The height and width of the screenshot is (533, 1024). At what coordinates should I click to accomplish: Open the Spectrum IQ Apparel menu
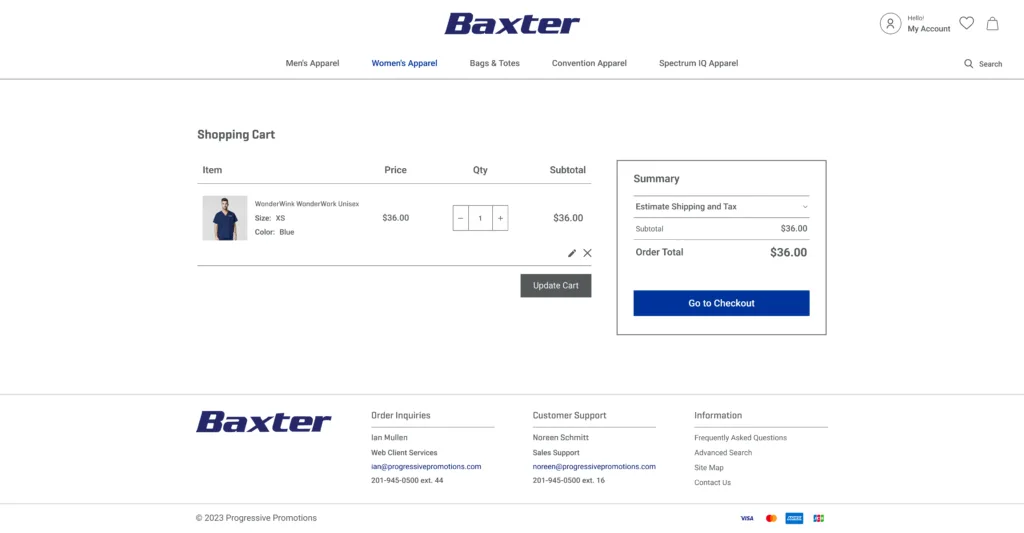coord(698,63)
